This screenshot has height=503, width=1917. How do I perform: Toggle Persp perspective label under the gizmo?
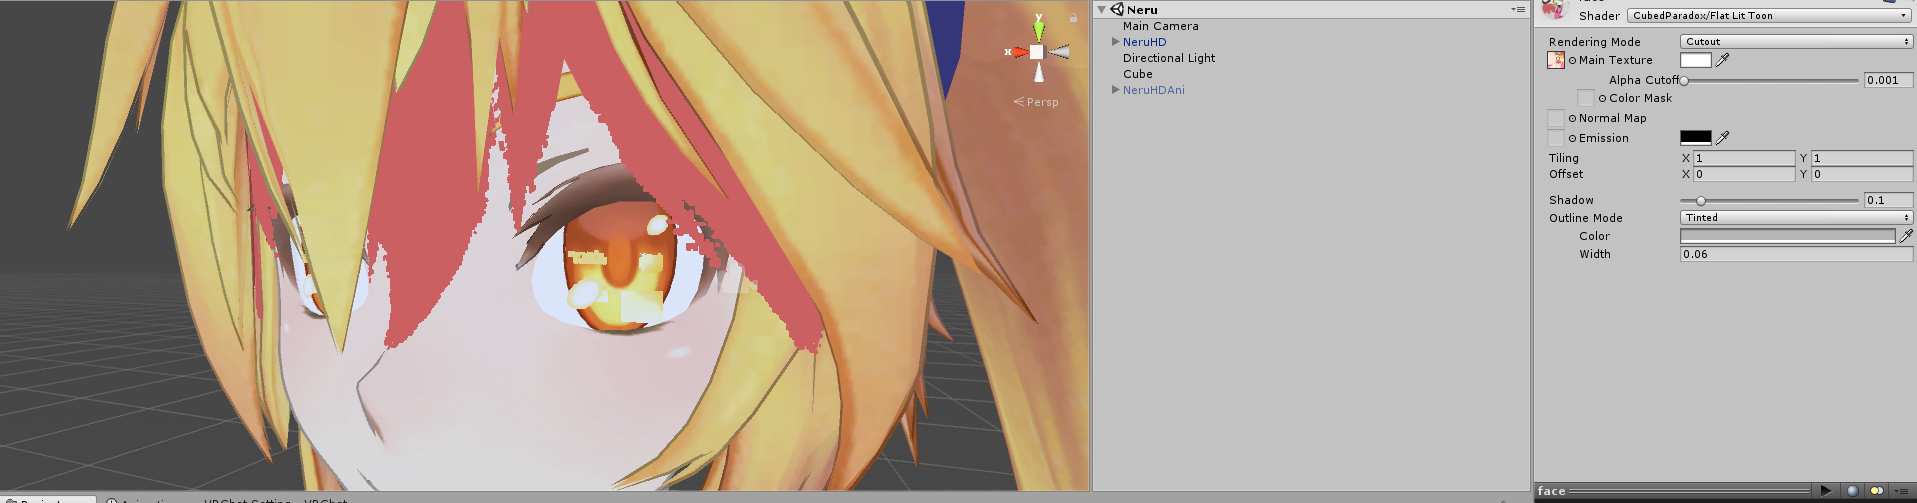(x=1036, y=102)
